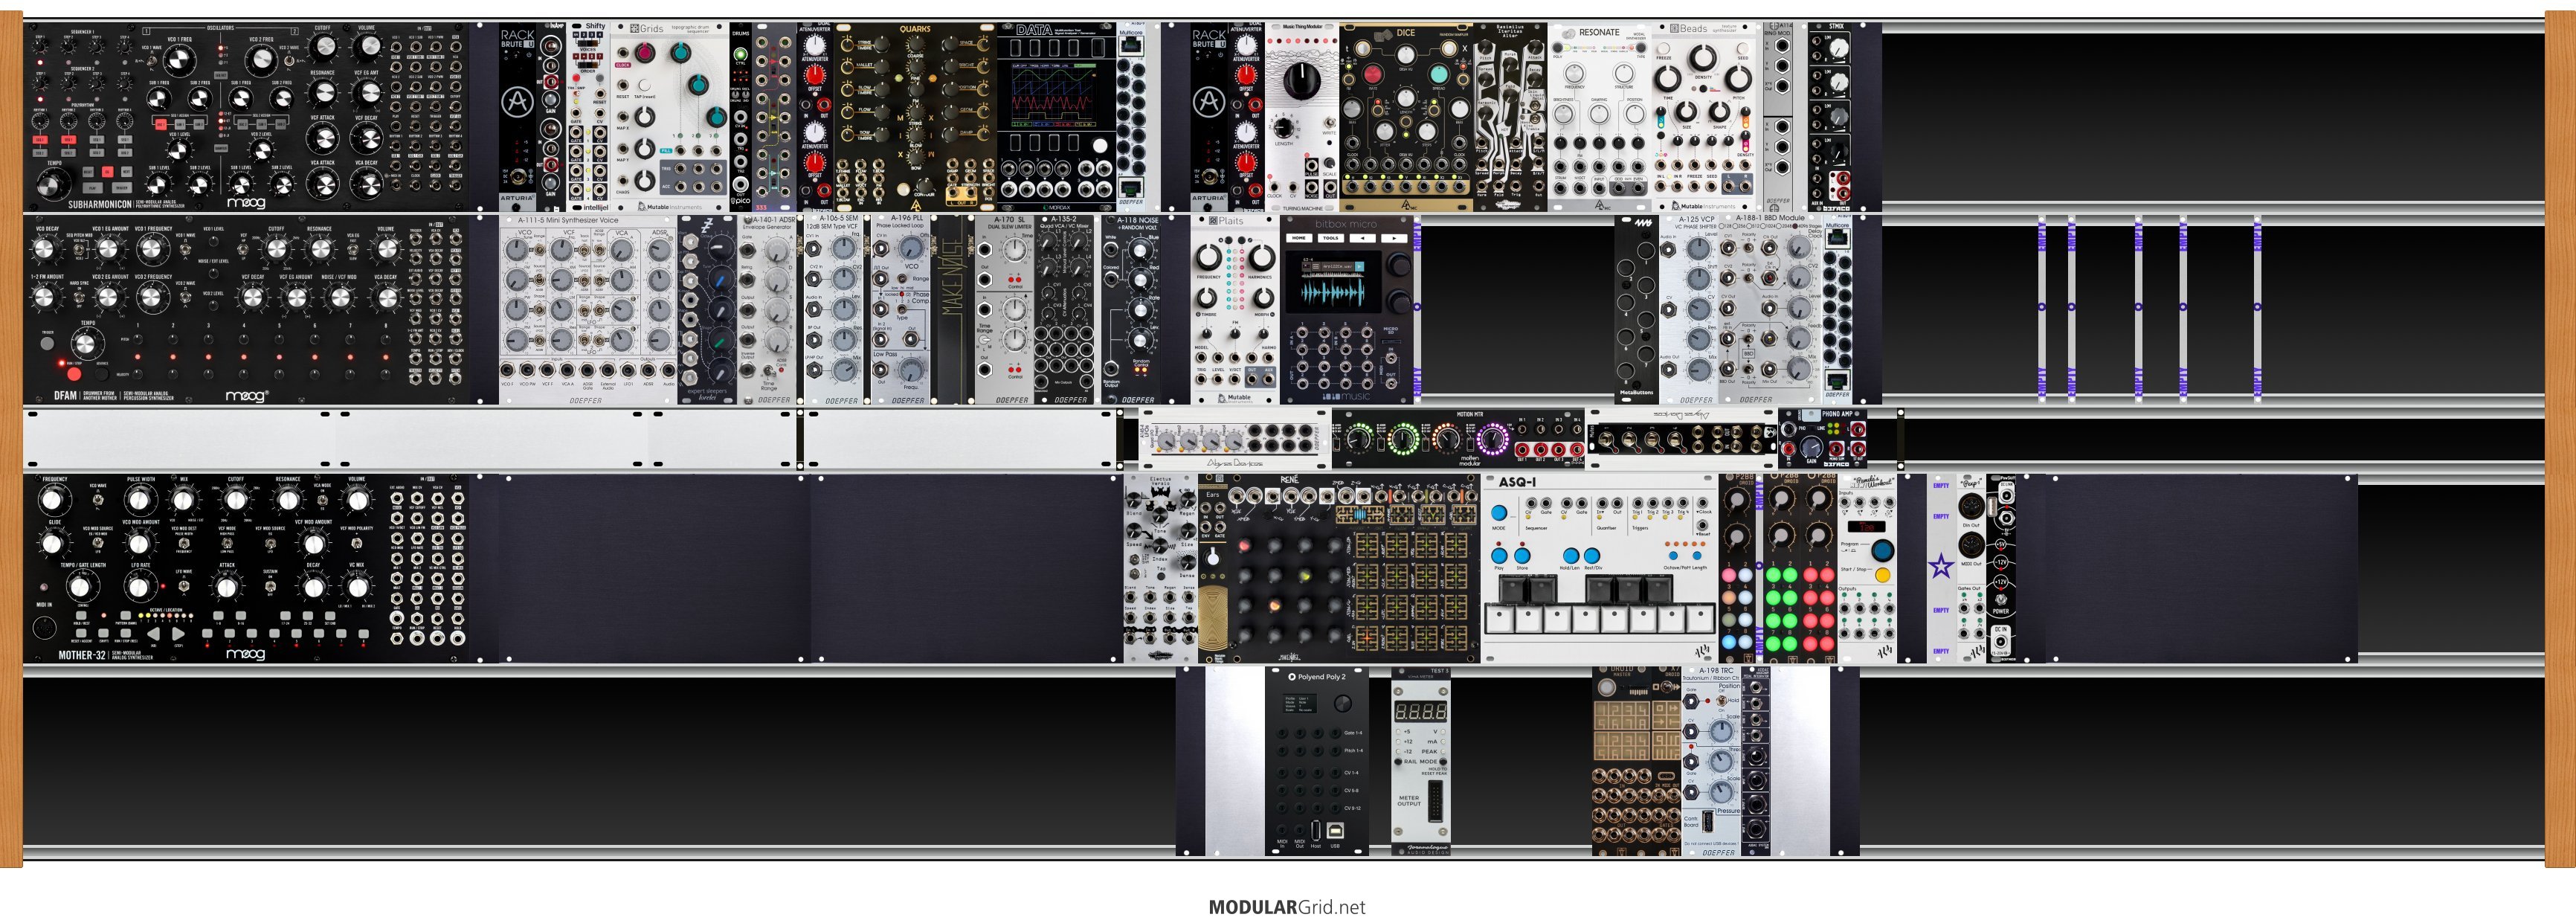Open the Mordax DATA module
This screenshot has height=923, width=2576.
pyautogui.click(x=1056, y=117)
